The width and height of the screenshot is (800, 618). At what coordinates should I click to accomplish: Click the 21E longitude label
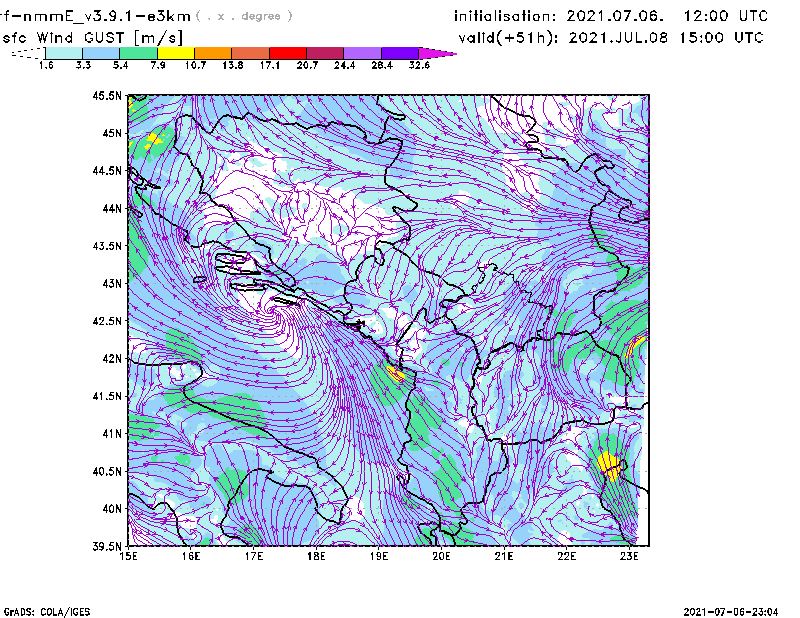[x=504, y=556]
